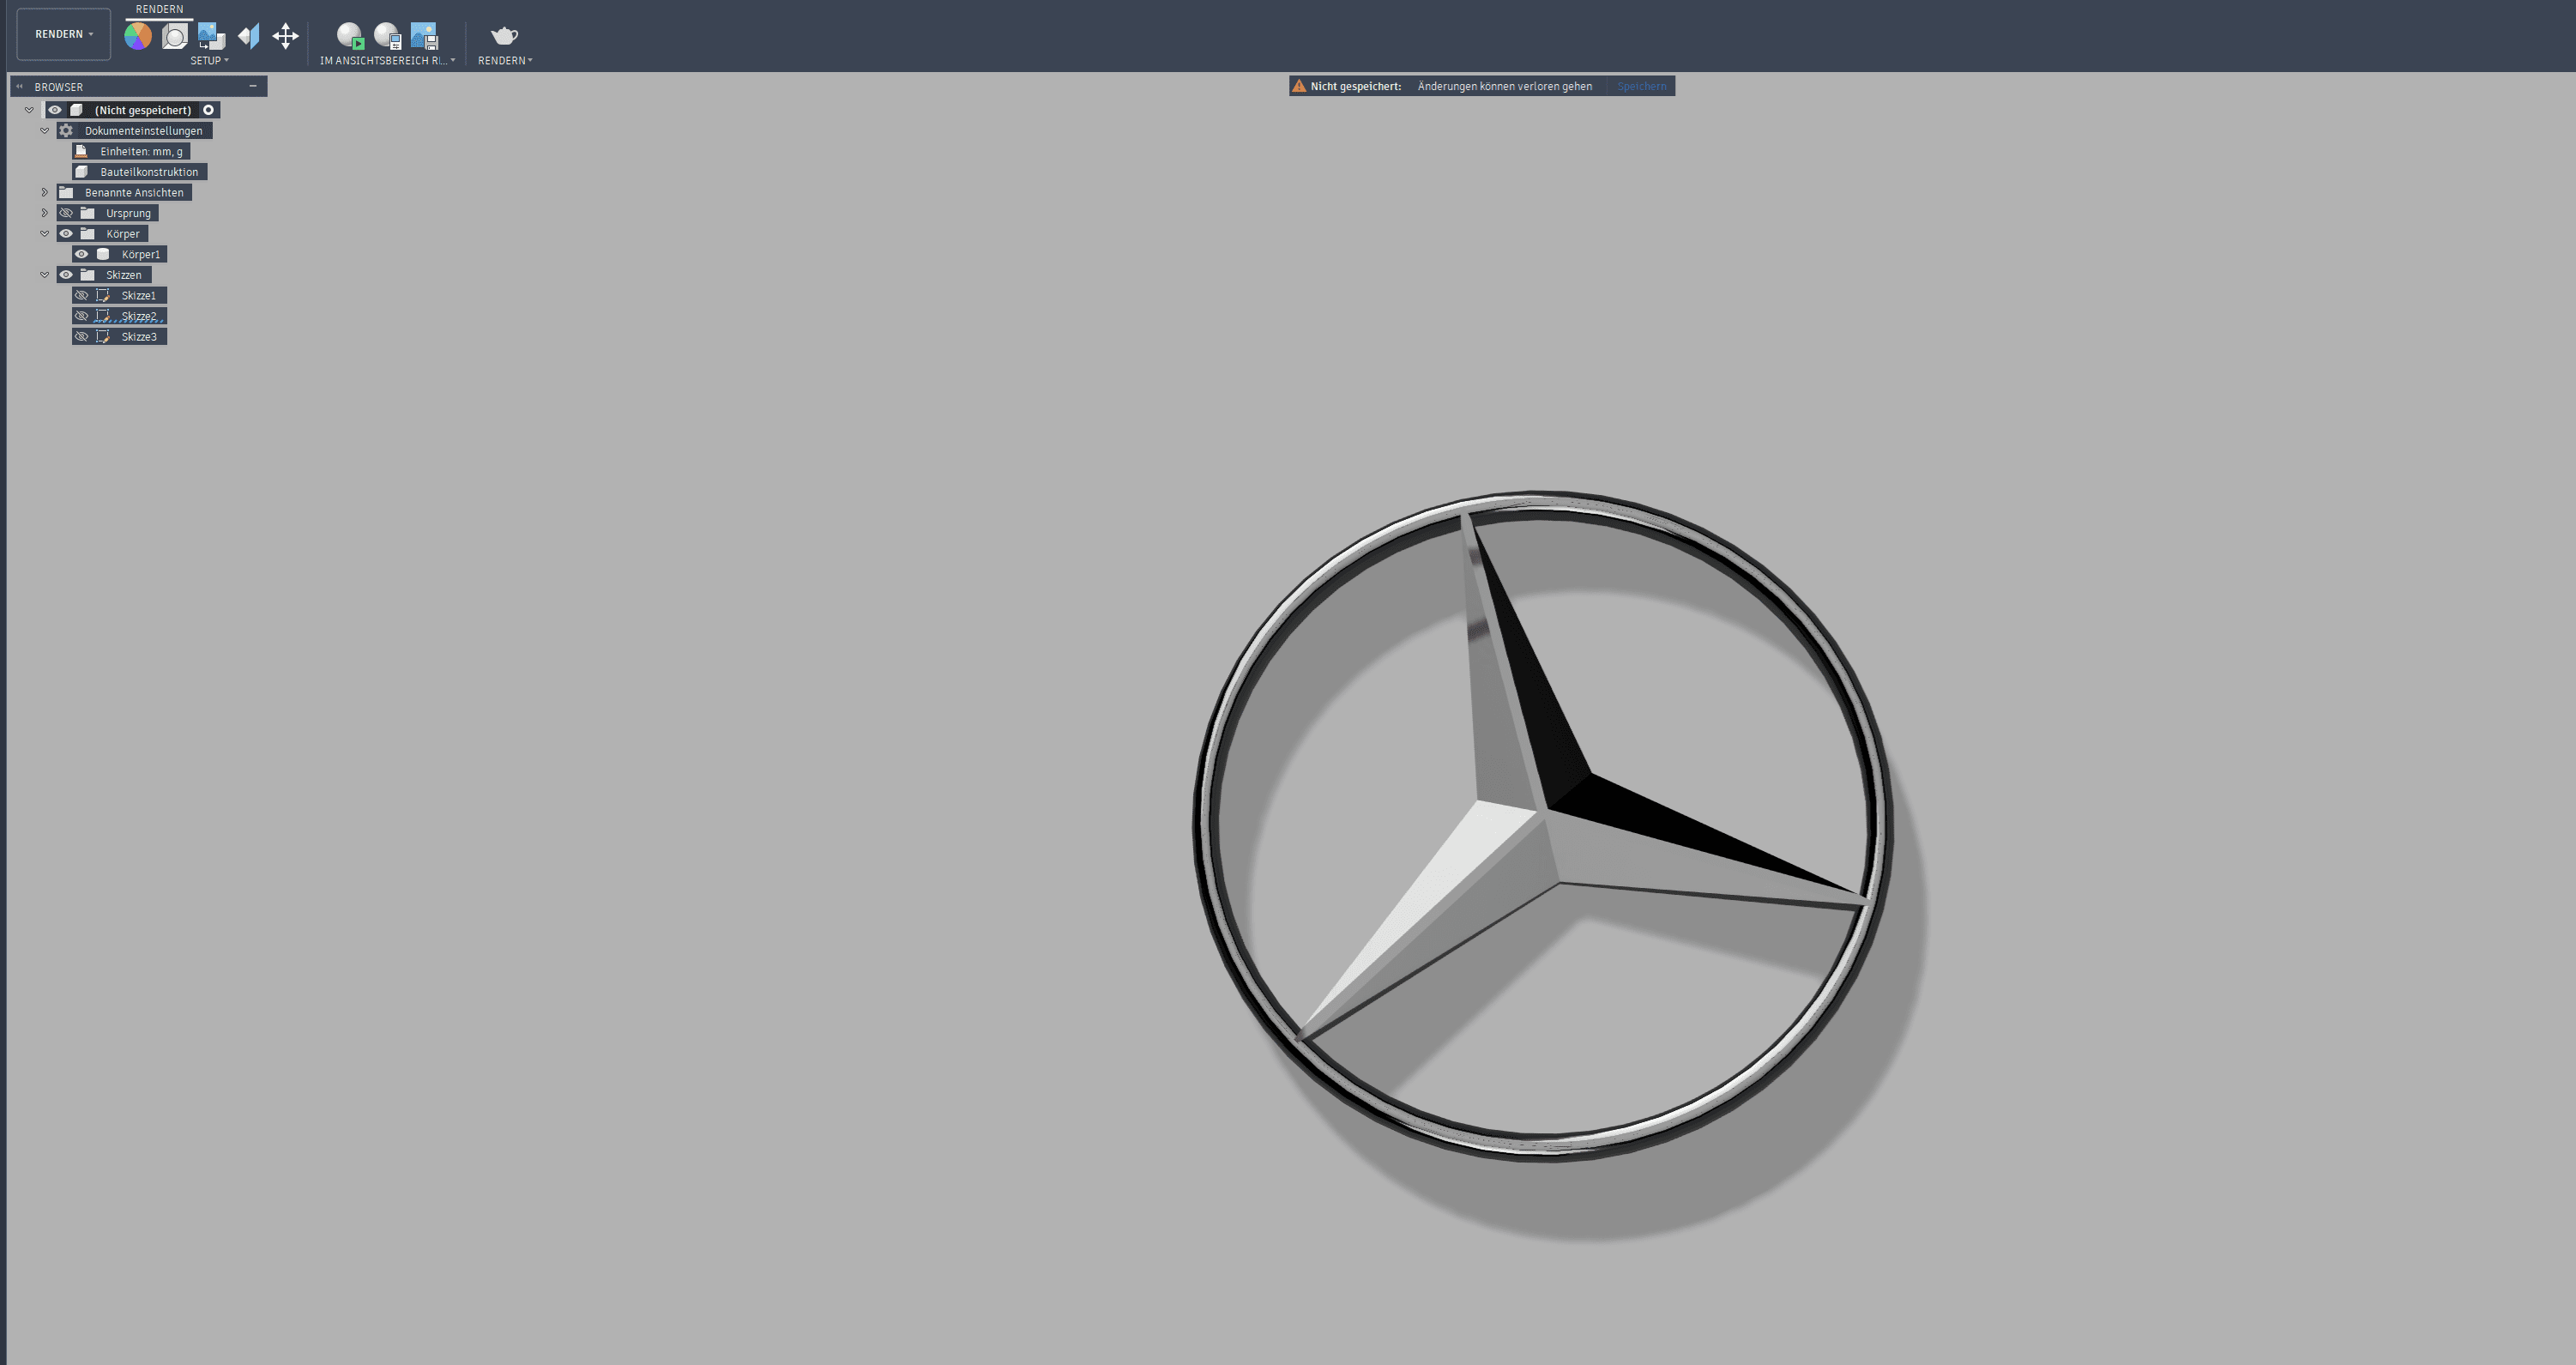Screen dimensions: 2576x1365
Task: Click the cylinder body icon of Körper1
Action: point(103,254)
